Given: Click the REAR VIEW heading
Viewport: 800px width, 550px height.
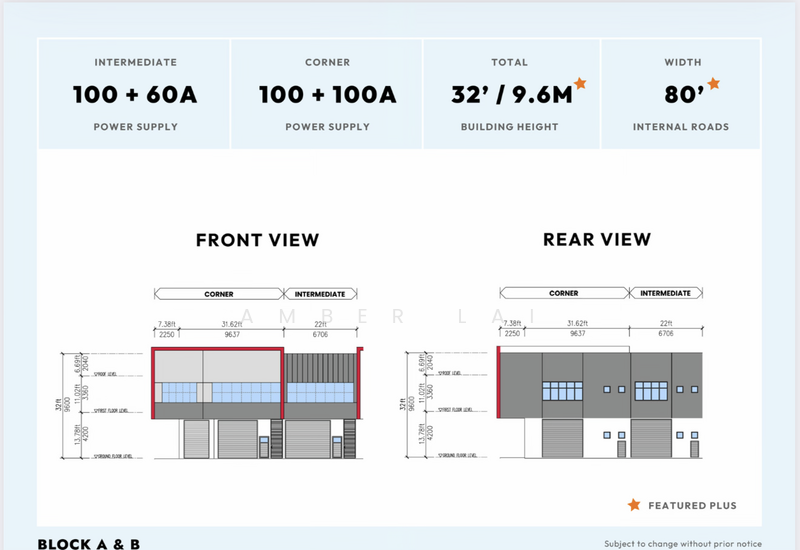Looking at the screenshot, I should (596, 240).
